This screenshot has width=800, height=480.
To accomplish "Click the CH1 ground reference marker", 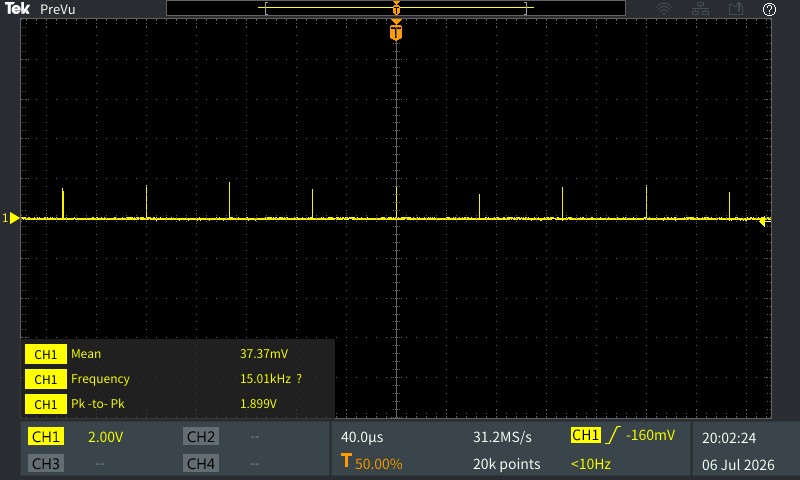I will 11,218.
